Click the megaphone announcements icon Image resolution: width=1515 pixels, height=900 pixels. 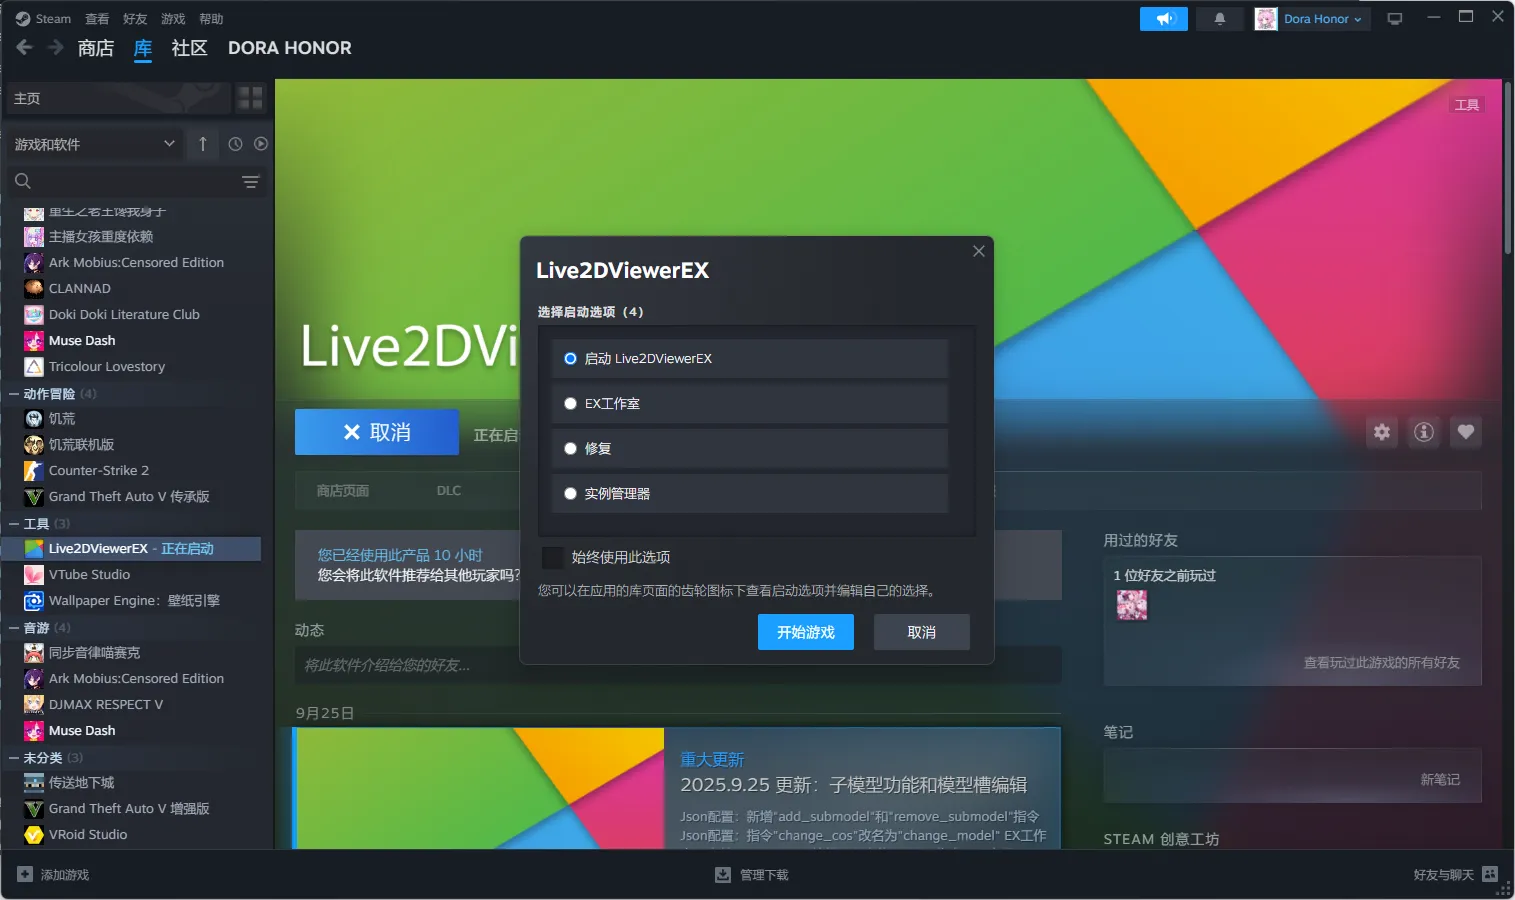click(x=1163, y=19)
